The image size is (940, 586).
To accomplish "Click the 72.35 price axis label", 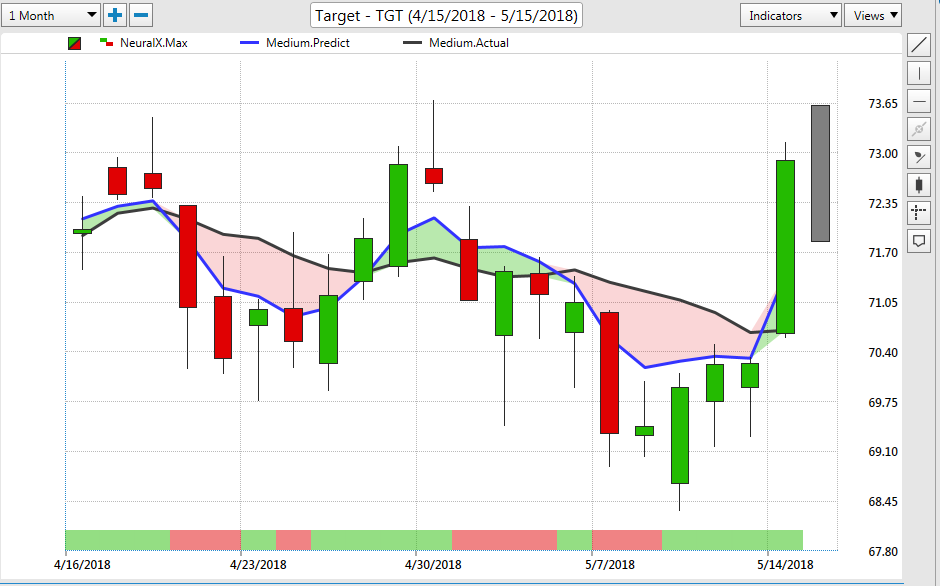I will 883,203.
